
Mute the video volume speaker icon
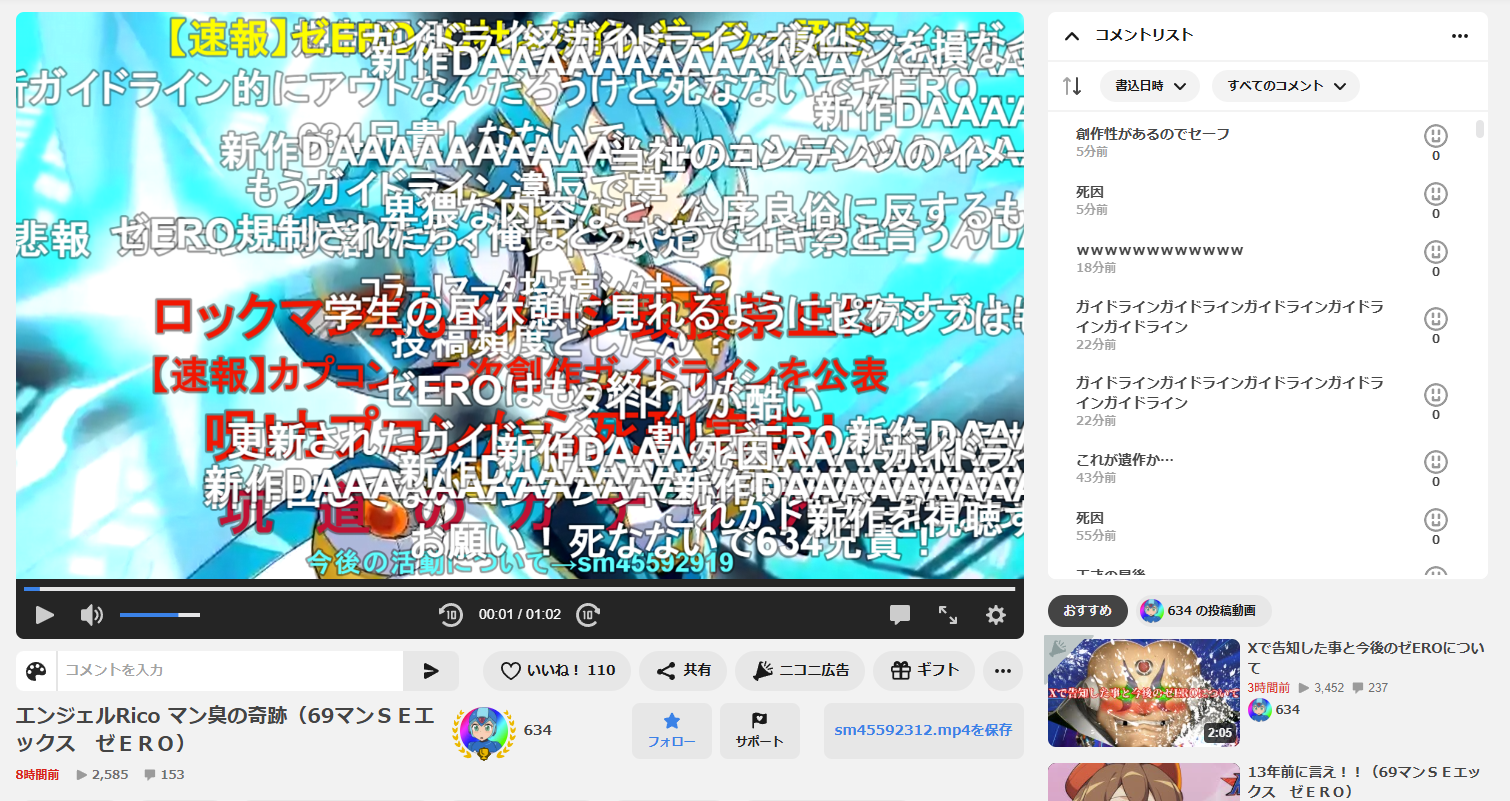(x=91, y=615)
